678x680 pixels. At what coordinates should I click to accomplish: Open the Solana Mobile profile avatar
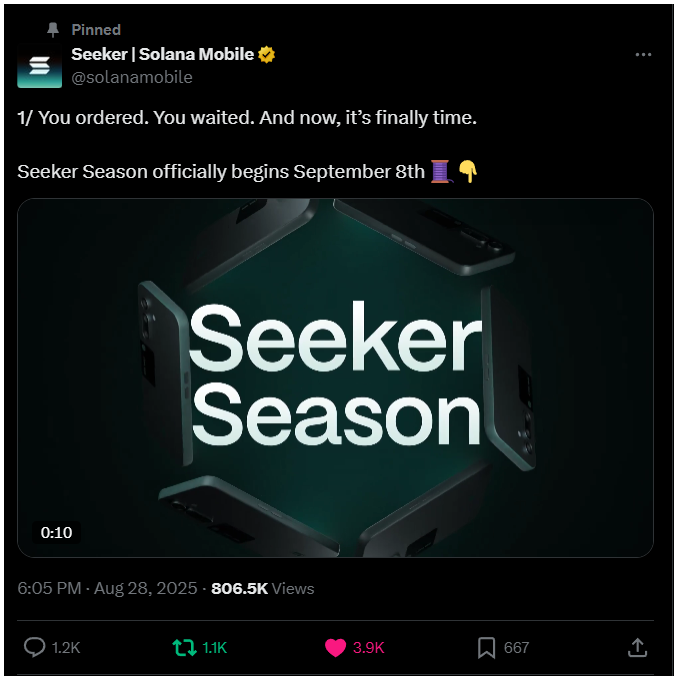(x=39, y=66)
